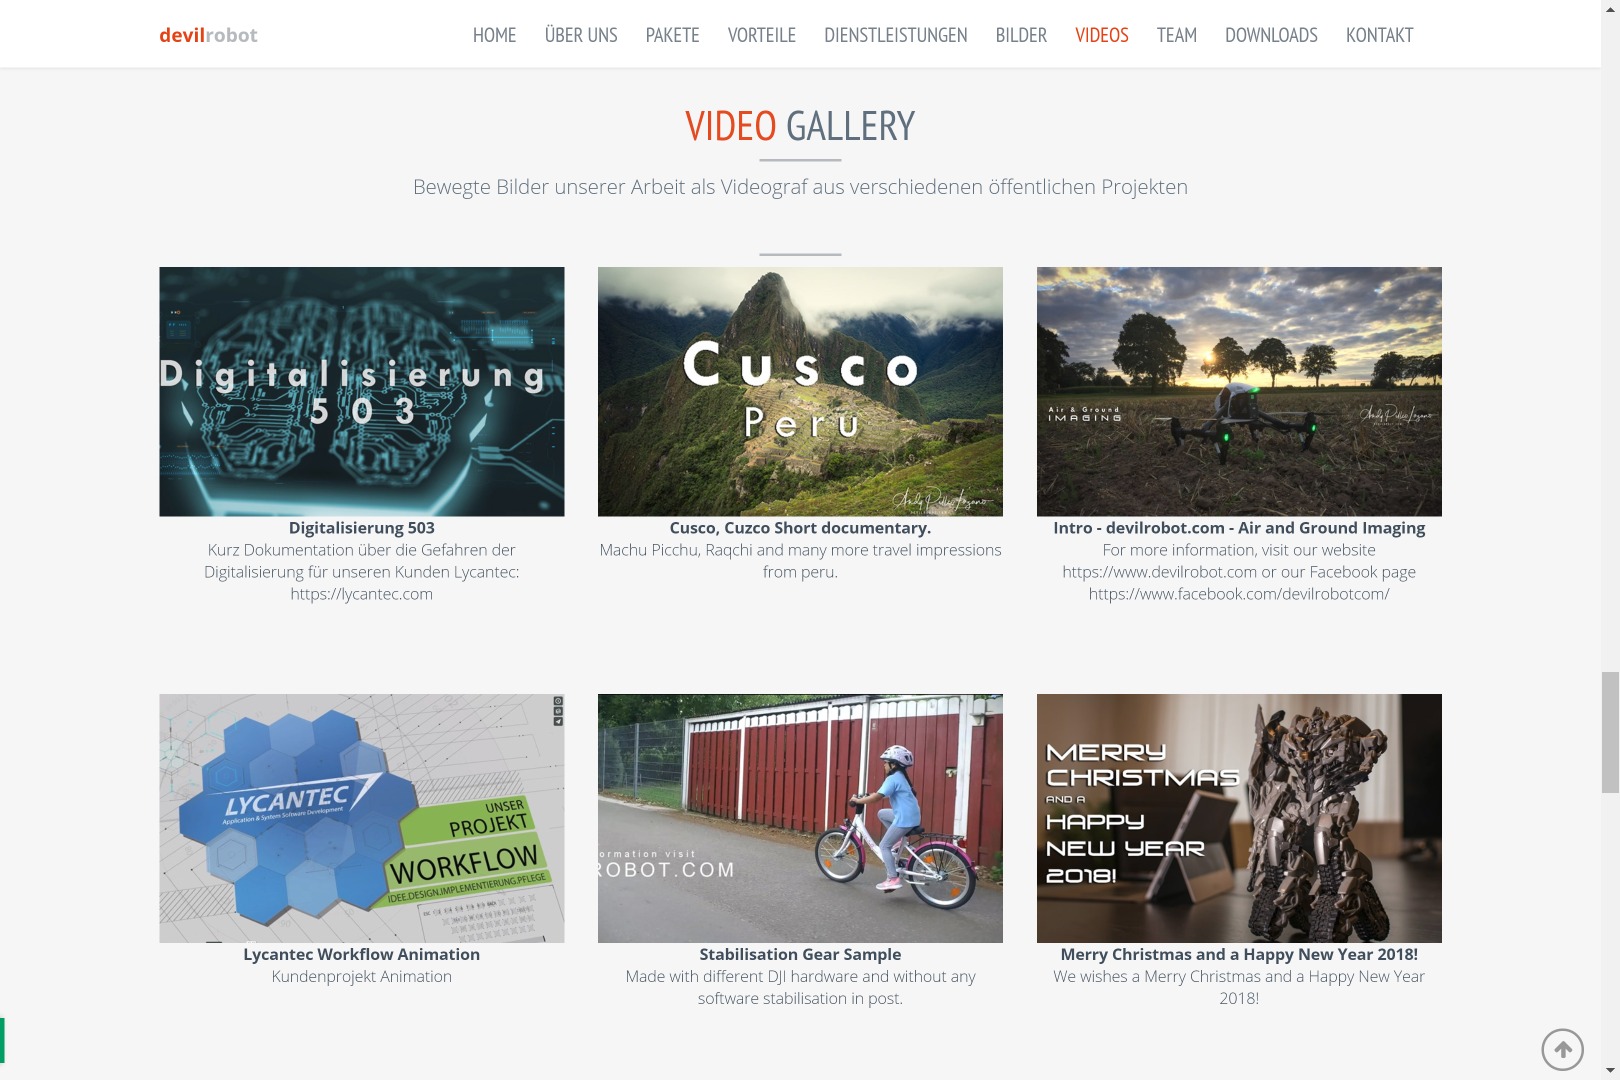Viewport: 1620px width, 1080px height.
Task: Open the BILDER gallery link
Action: click(1021, 35)
